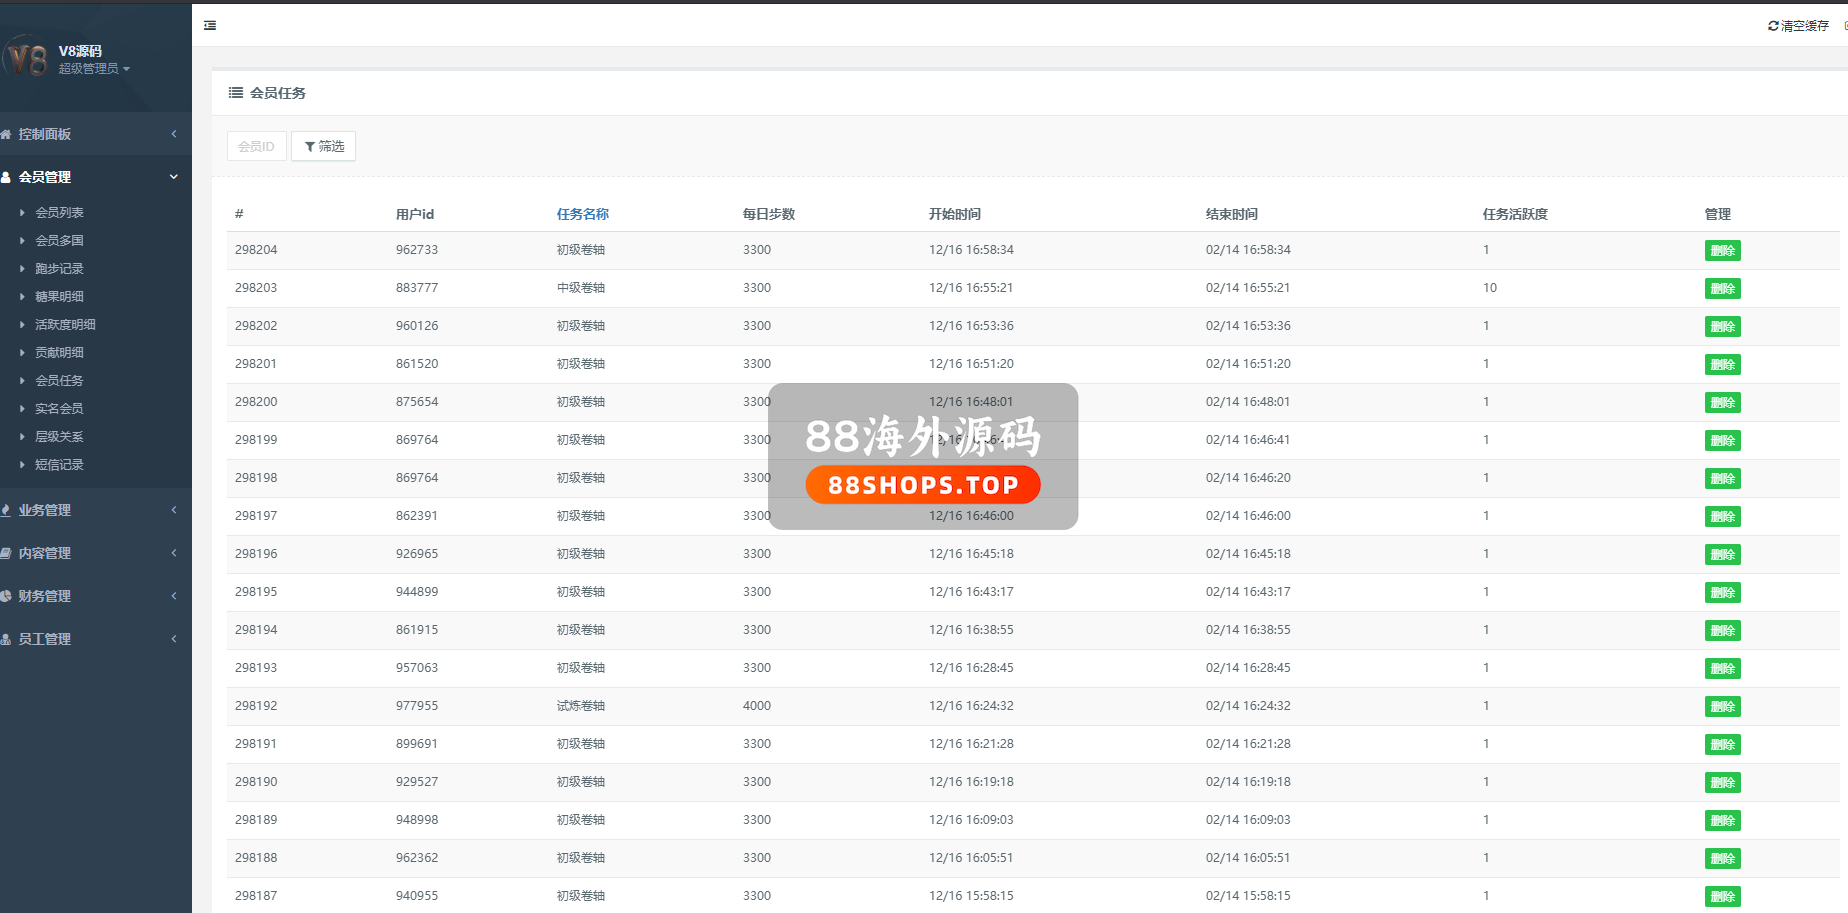Click the refresh icon beside 清空缓存
This screenshot has width=1848, height=913.
point(1773,26)
